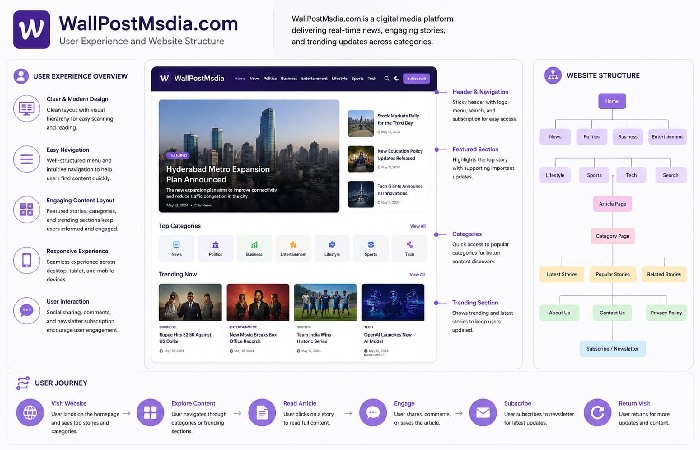Open the Rupee Hits trending card image

pos(190,302)
